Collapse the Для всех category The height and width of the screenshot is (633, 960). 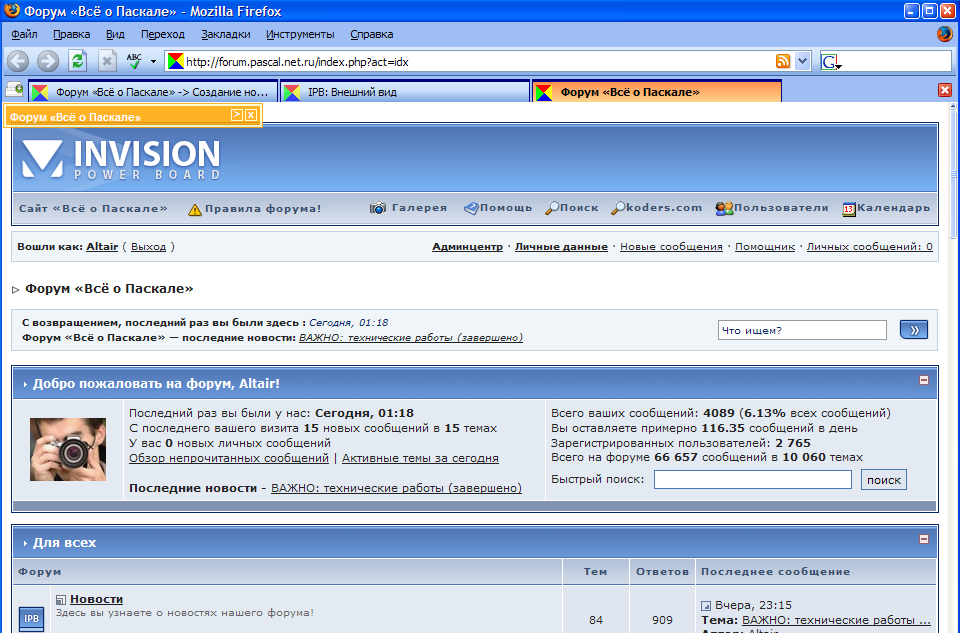[924, 540]
